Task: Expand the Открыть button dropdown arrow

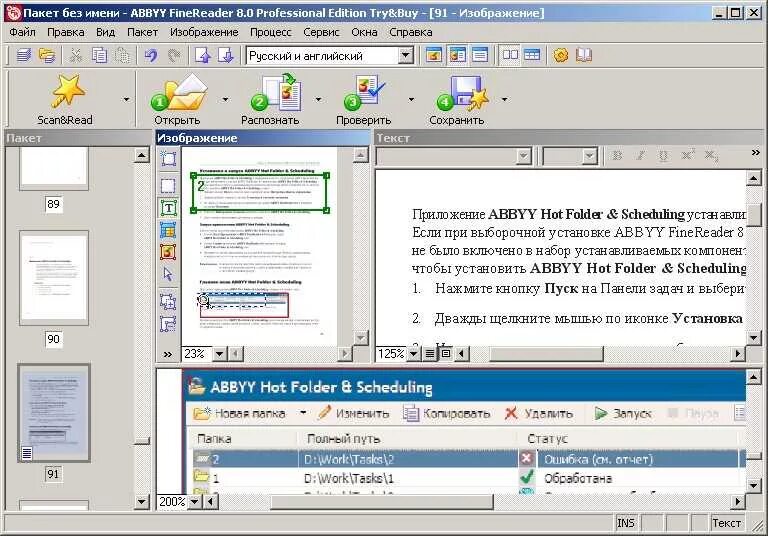Action: pyautogui.click(x=225, y=99)
